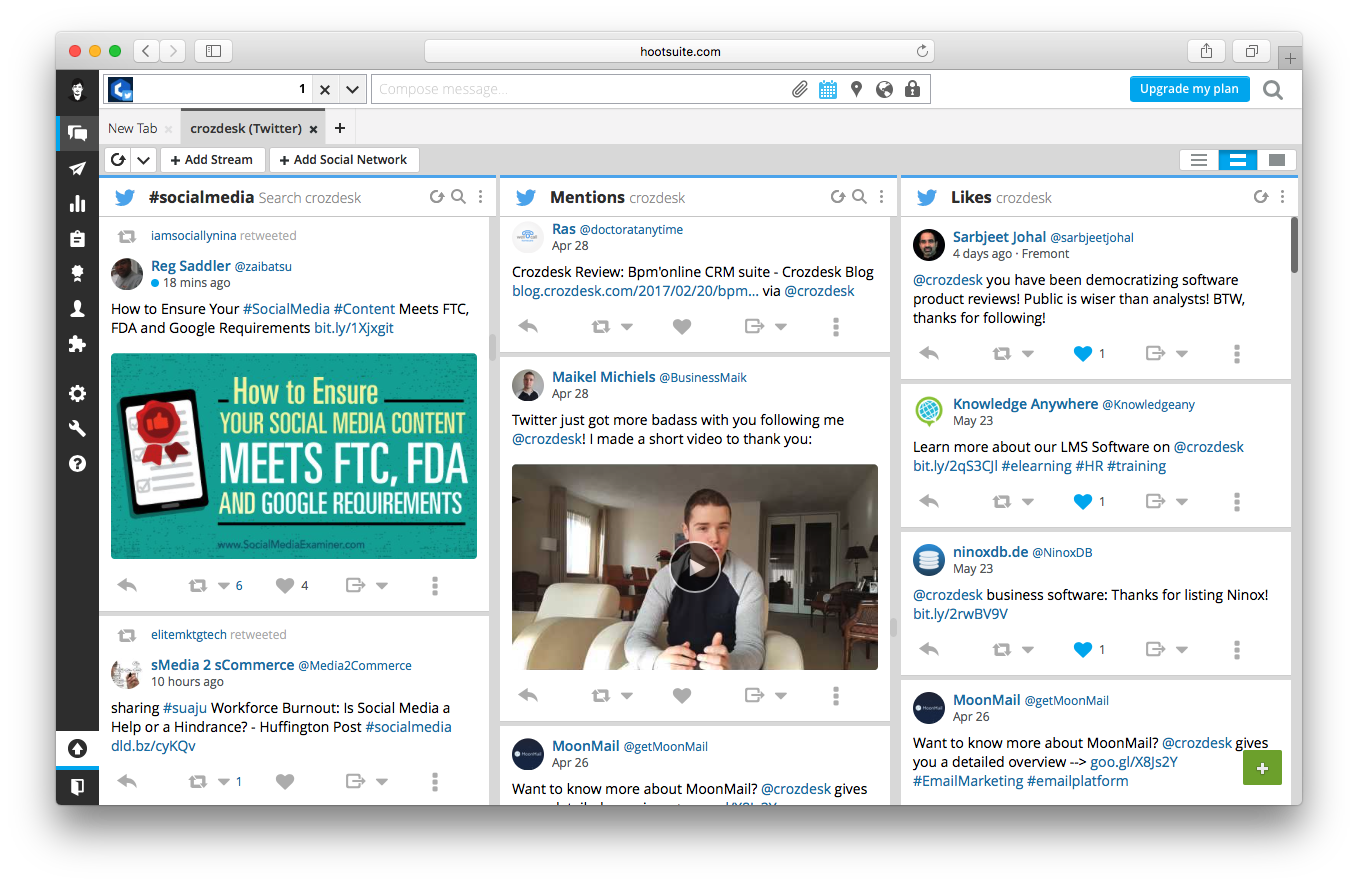Open the #elearning hashtag link

pyautogui.click(x=1036, y=466)
